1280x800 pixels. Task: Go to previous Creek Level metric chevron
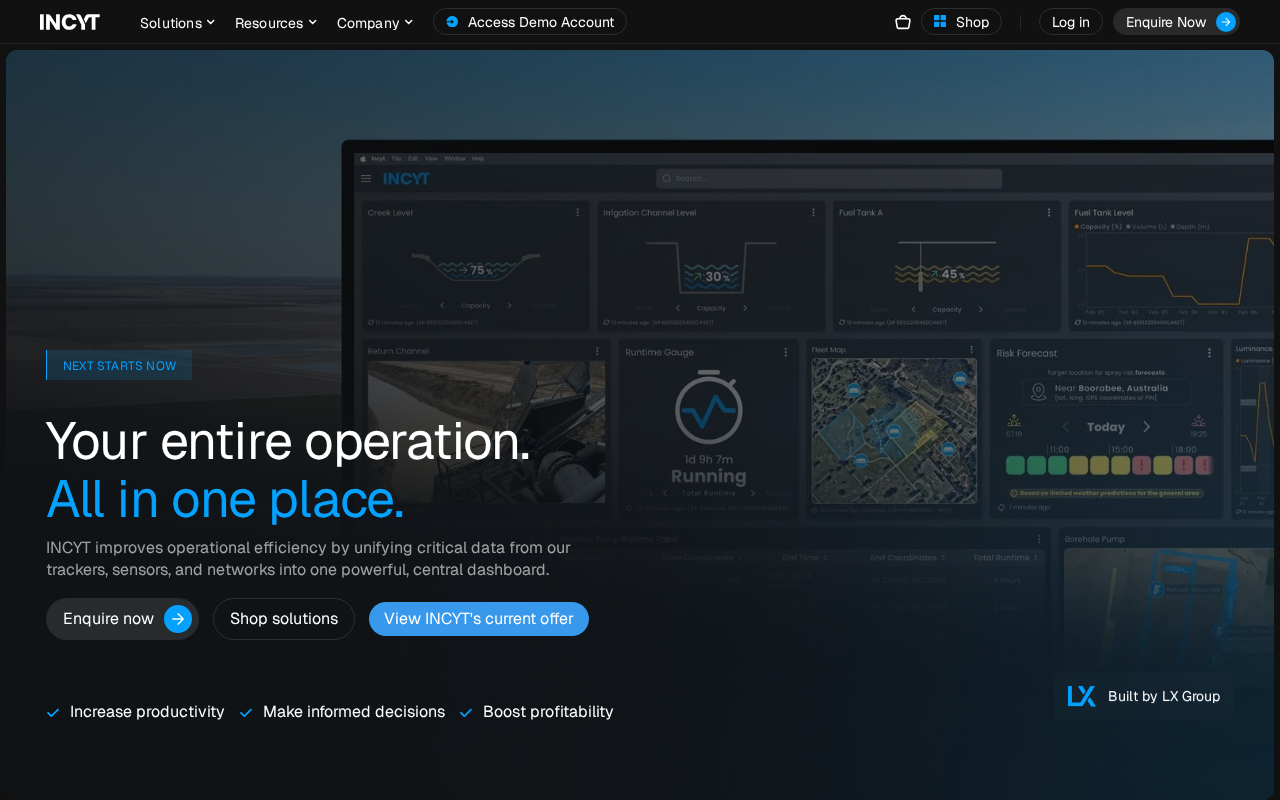click(442, 306)
